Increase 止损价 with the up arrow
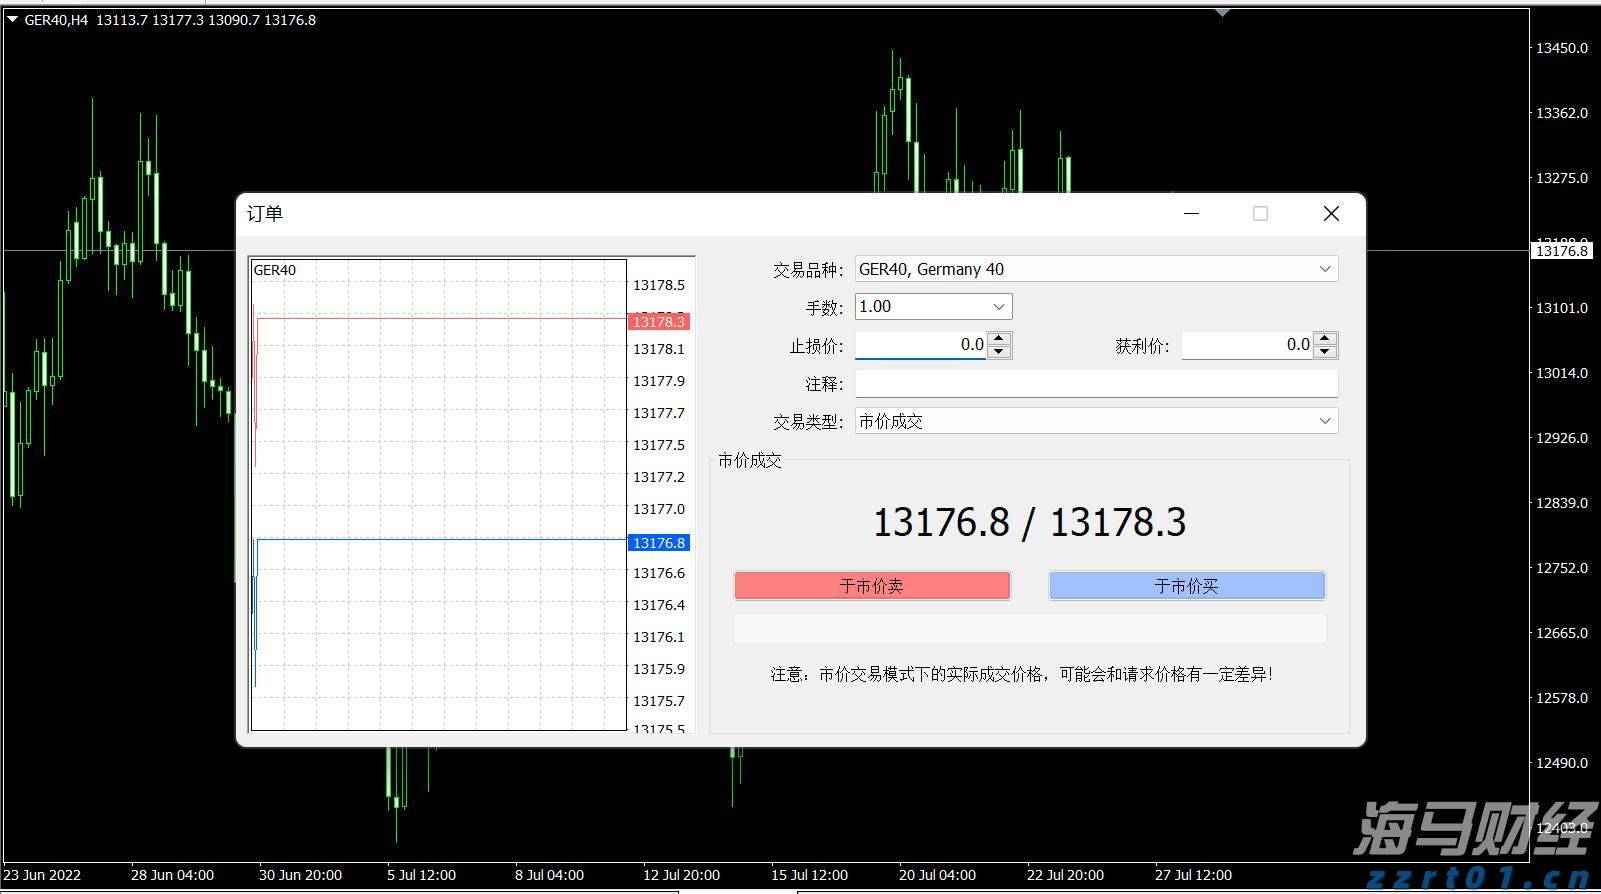Image resolution: width=1601 pixels, height=894 pixels. click(x=999, y=339)
